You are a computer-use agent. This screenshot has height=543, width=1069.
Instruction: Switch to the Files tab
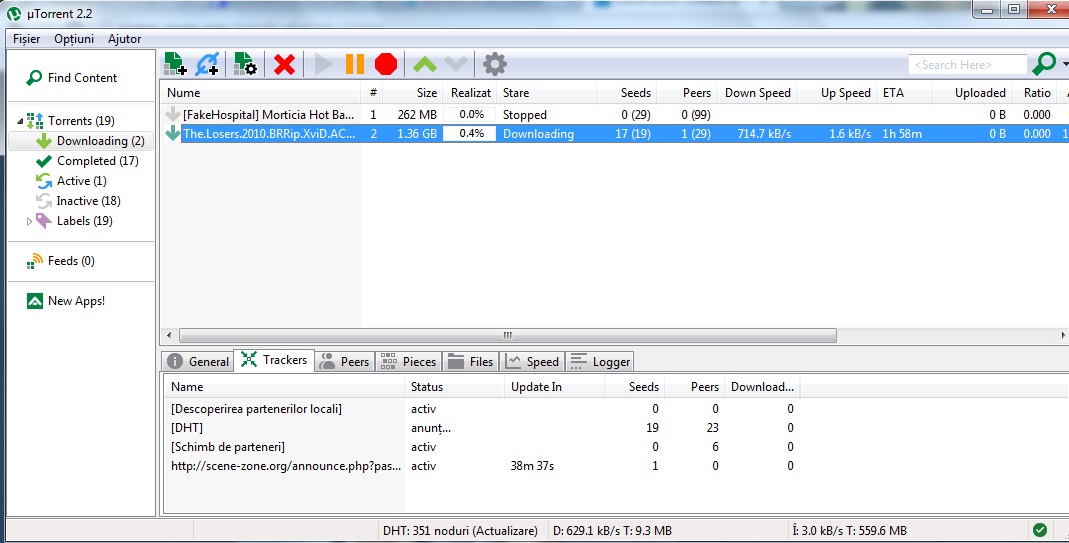coord(470,362)
